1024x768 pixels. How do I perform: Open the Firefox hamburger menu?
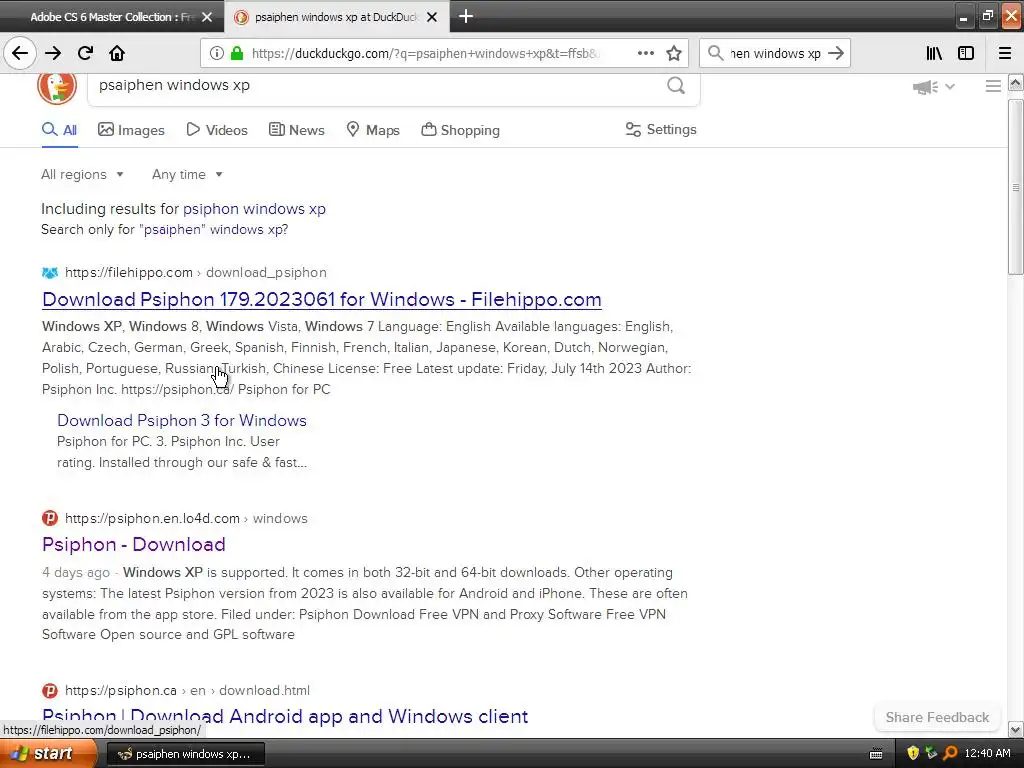1005,53
